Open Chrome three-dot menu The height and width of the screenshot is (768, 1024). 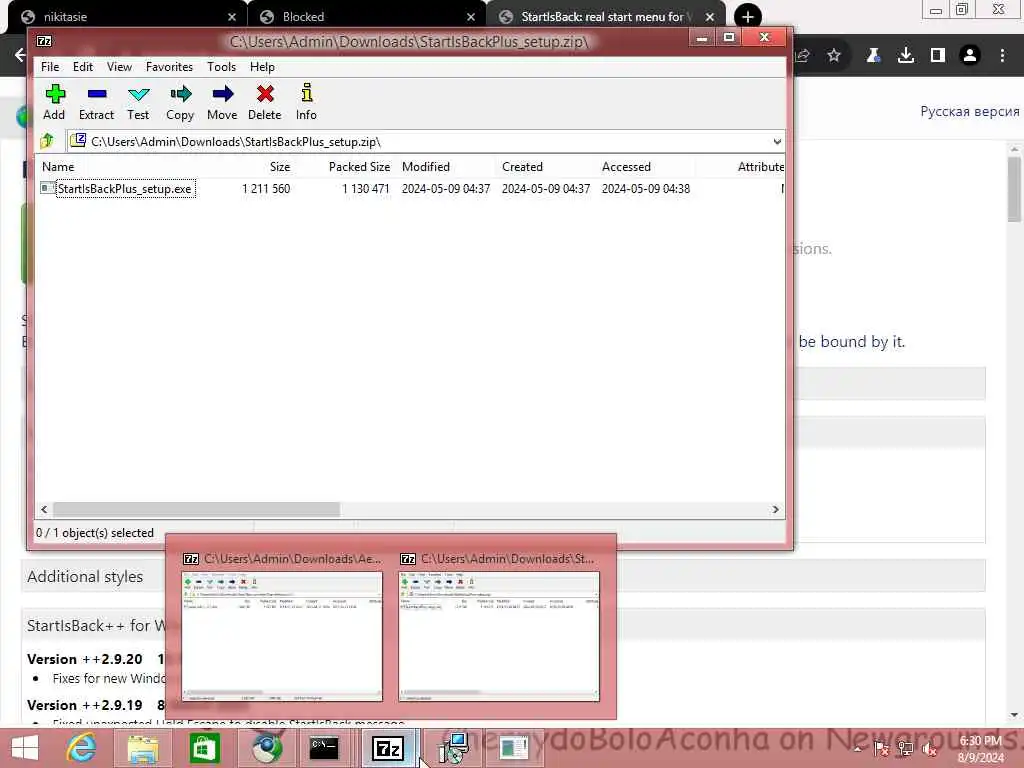point(1002,56)
